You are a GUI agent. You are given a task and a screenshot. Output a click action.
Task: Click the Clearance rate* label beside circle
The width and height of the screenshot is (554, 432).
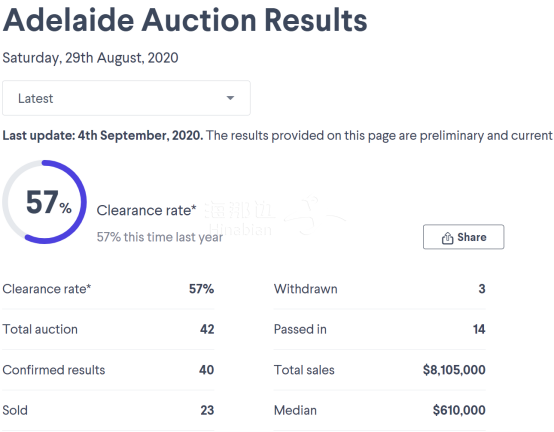(146, 210)
